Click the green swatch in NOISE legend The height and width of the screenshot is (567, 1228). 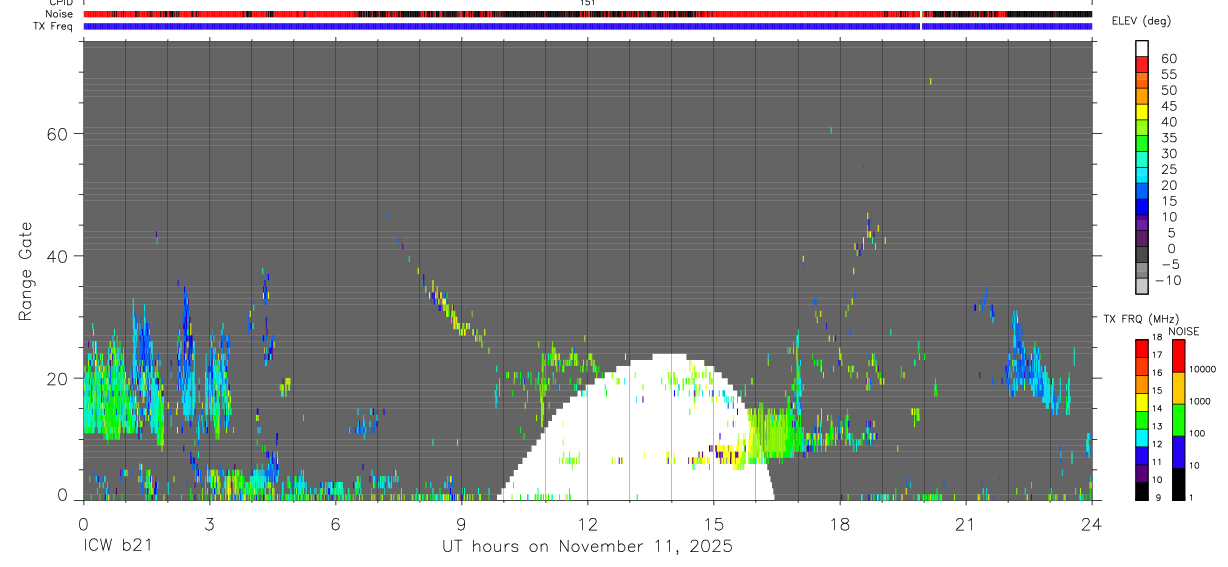coord(1177,420)
